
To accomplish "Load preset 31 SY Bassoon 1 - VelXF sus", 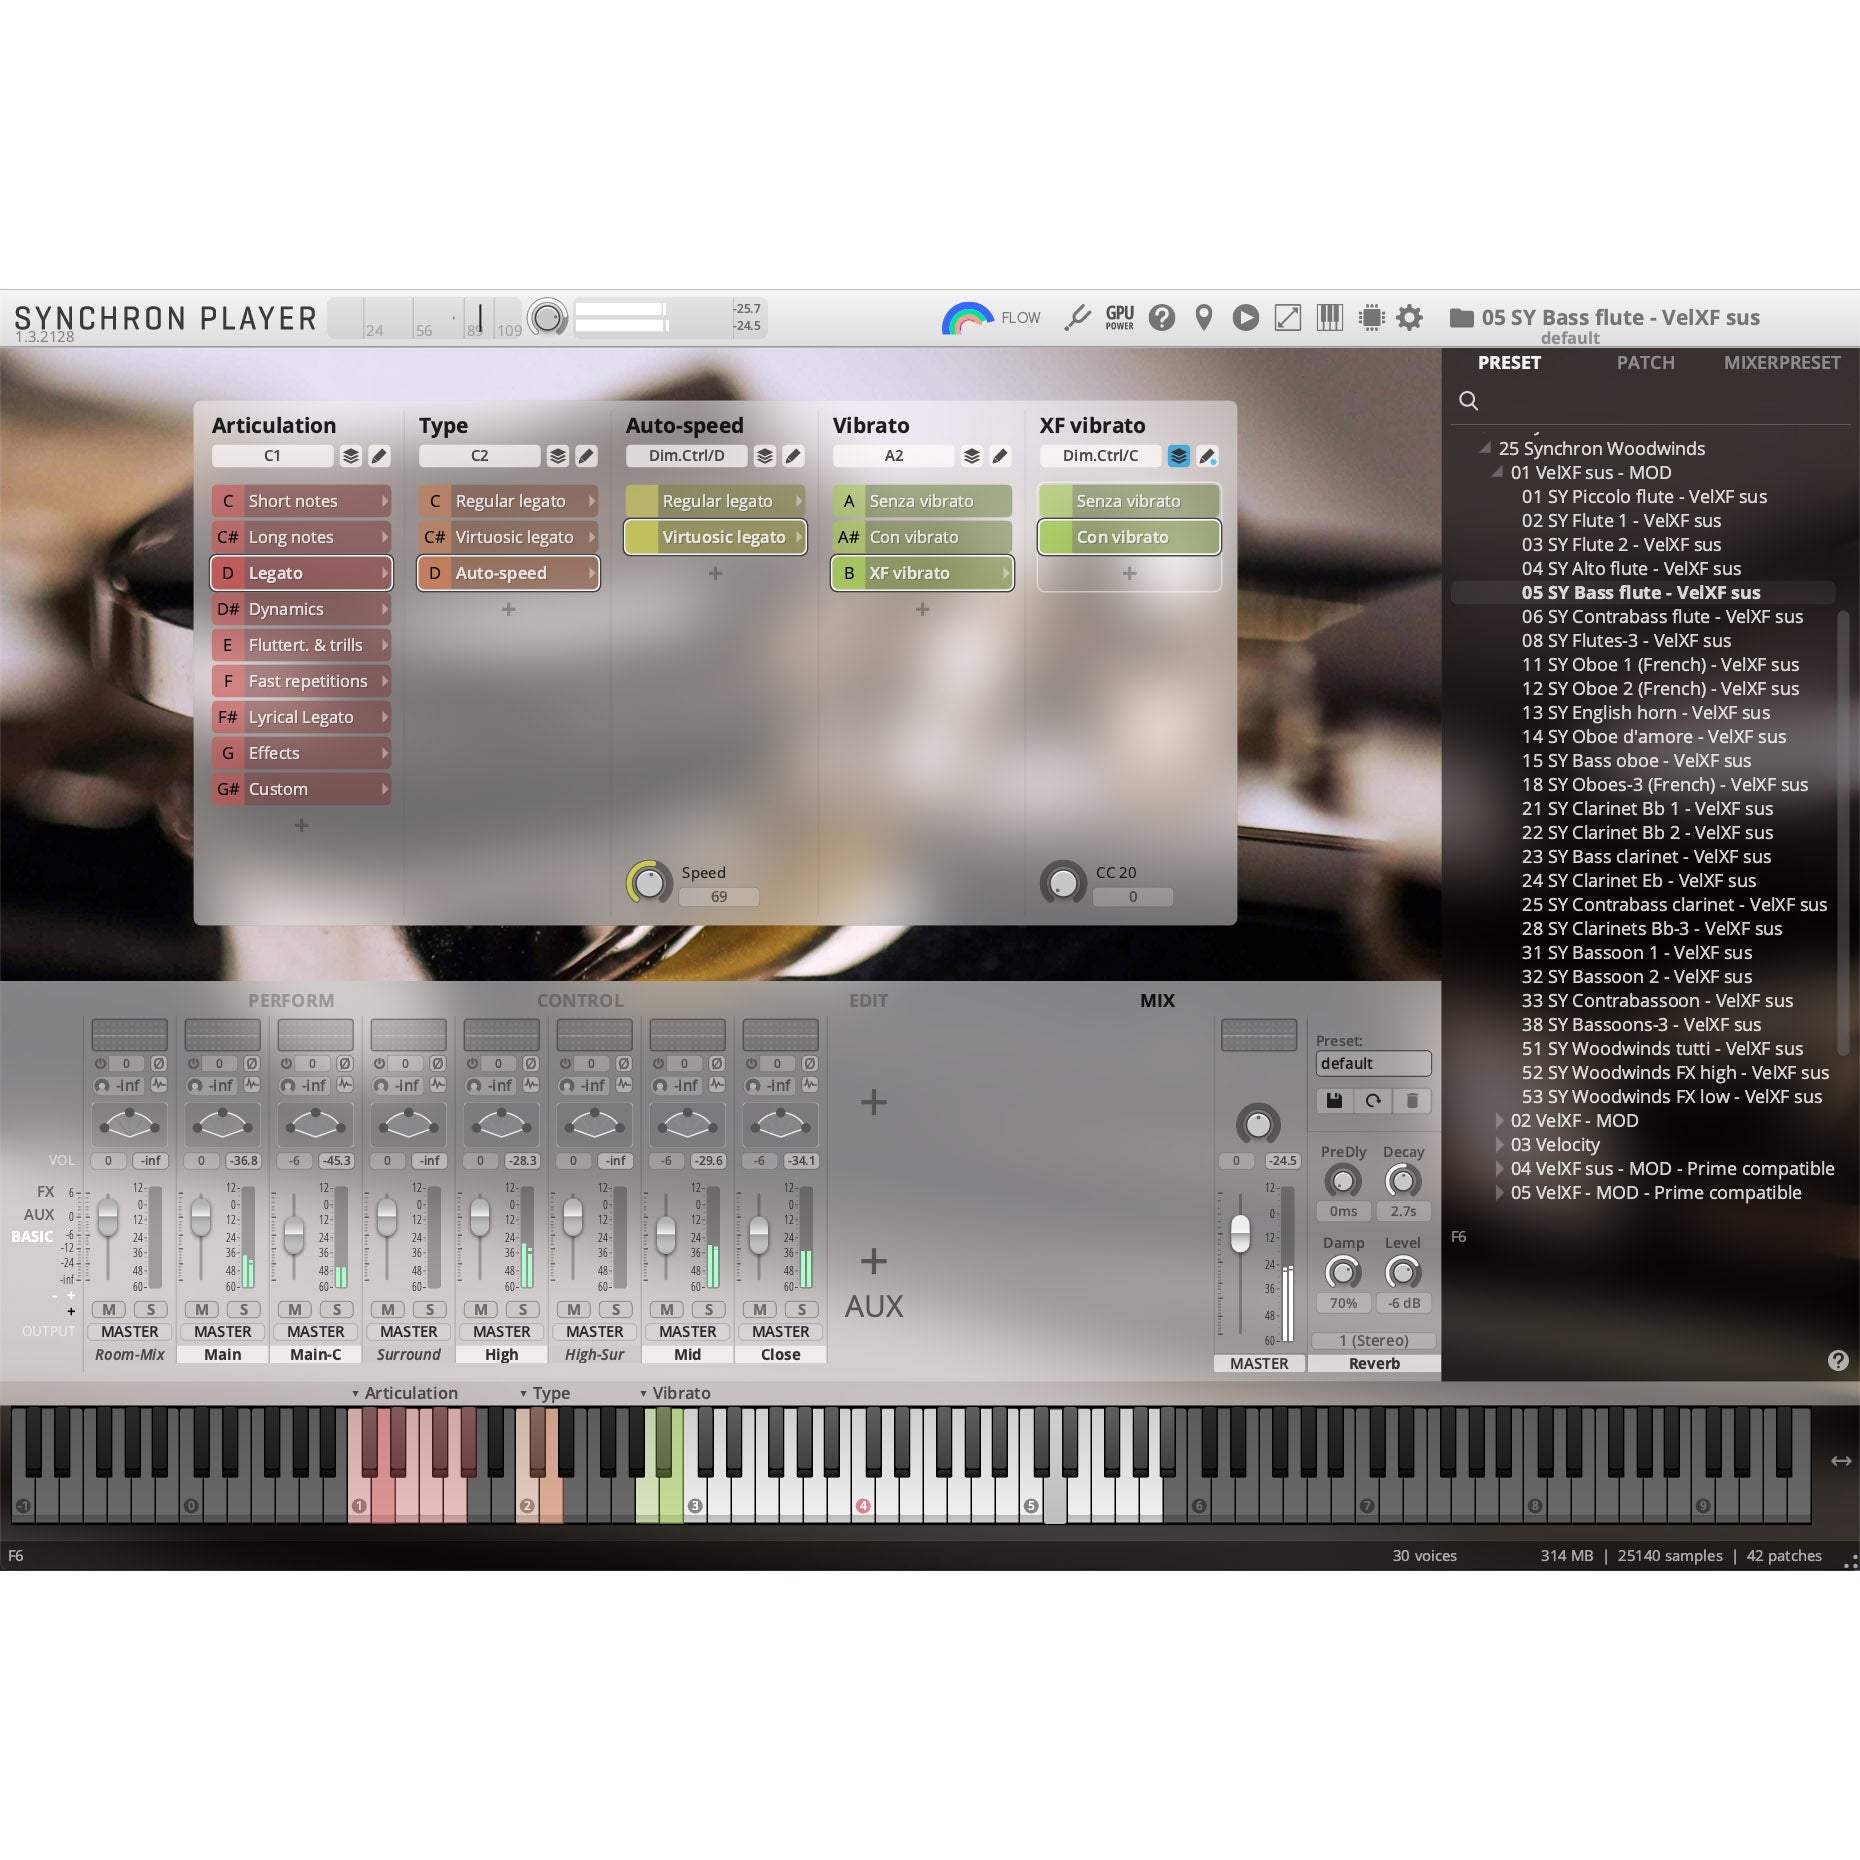I will click(1636, 952).
